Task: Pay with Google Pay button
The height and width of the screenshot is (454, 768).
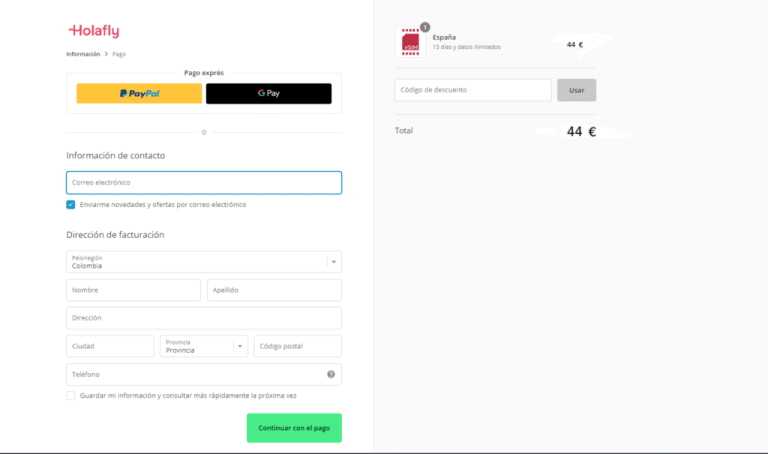Action: pos(268,93)
